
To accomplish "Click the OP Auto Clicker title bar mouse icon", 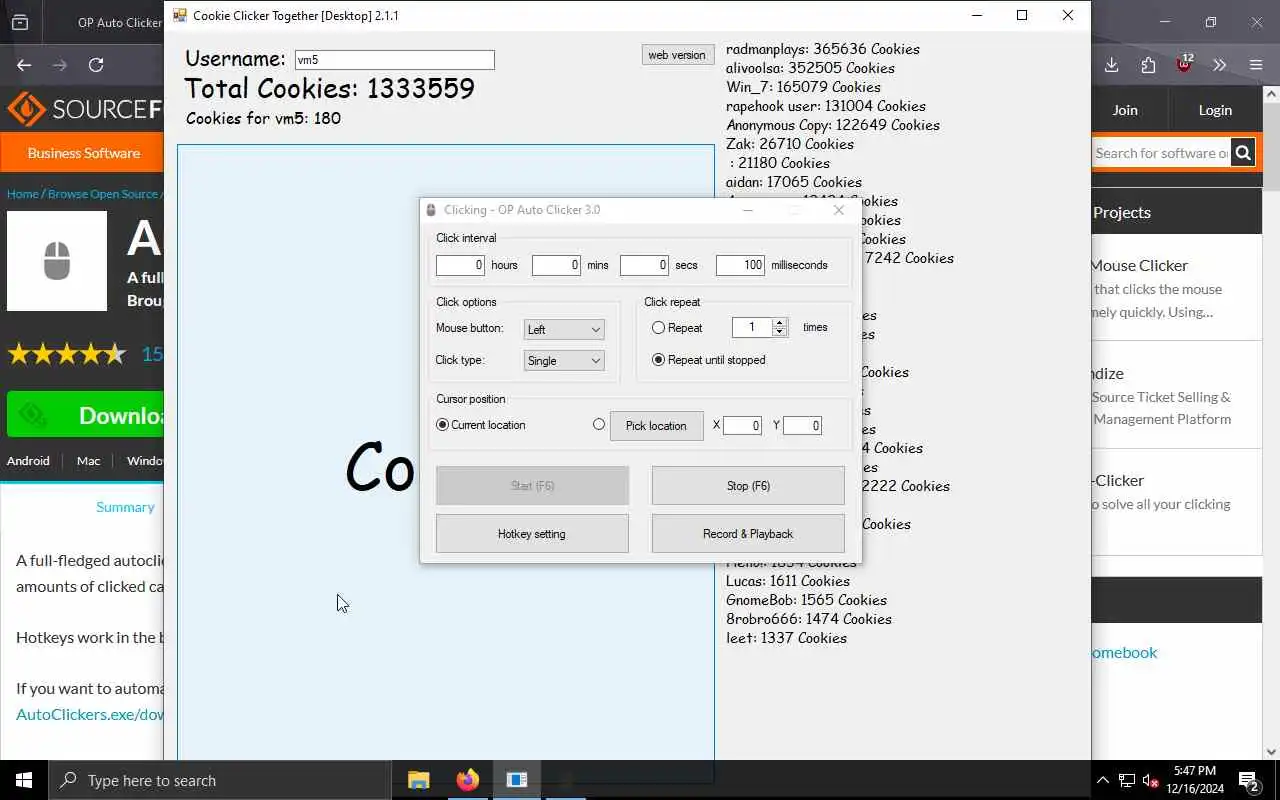I will pyautogui.click(x=431, y=210).
